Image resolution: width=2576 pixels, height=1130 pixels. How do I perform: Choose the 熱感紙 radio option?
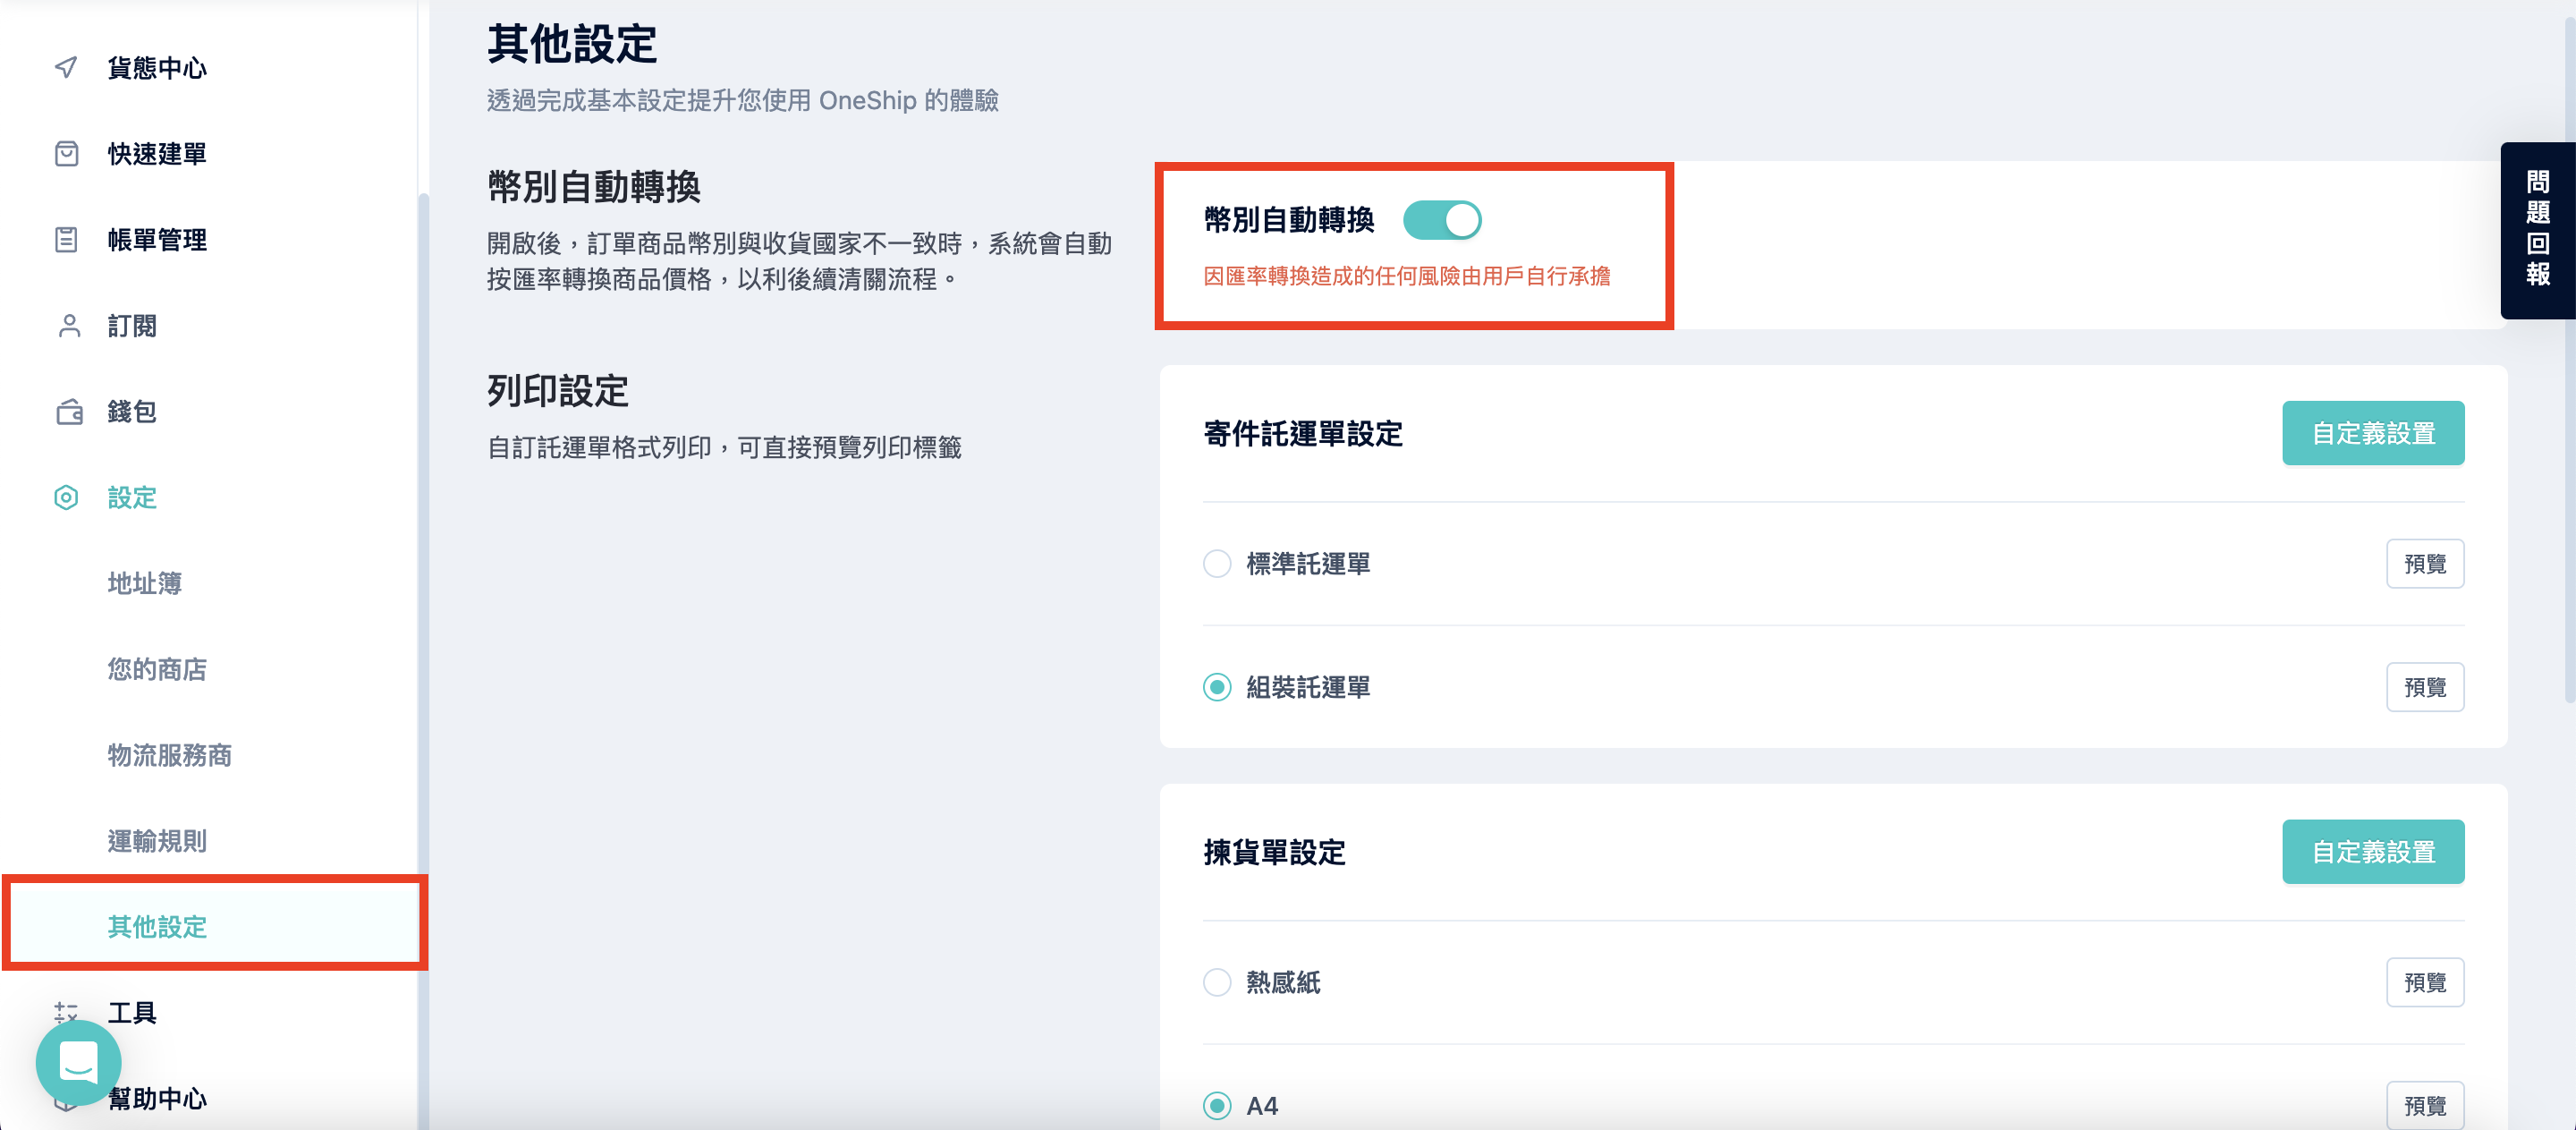[1216, 982]
